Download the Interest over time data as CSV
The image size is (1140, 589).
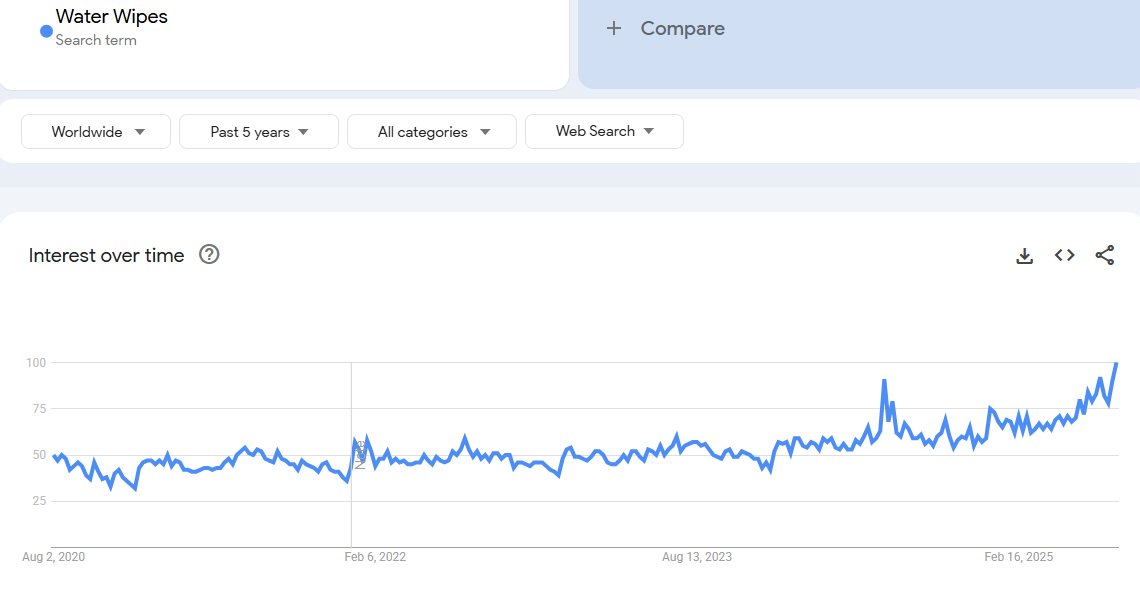click(x=1024, y=256)
